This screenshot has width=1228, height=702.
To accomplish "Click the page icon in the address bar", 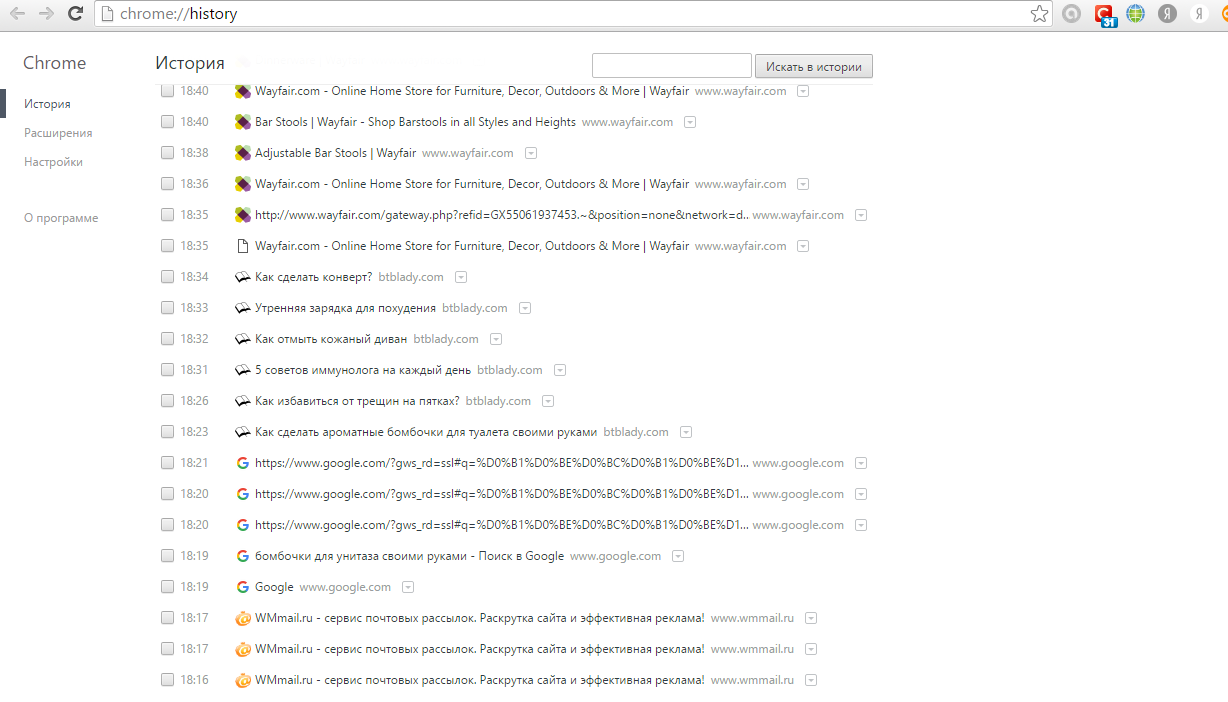I will [x=108, y=14].
